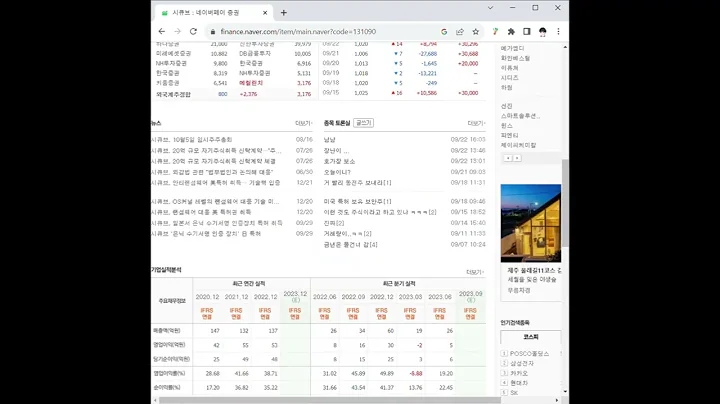
Task: Click 외국계추정합 row label
Action: pyautogui.click(x=173, y=94)
